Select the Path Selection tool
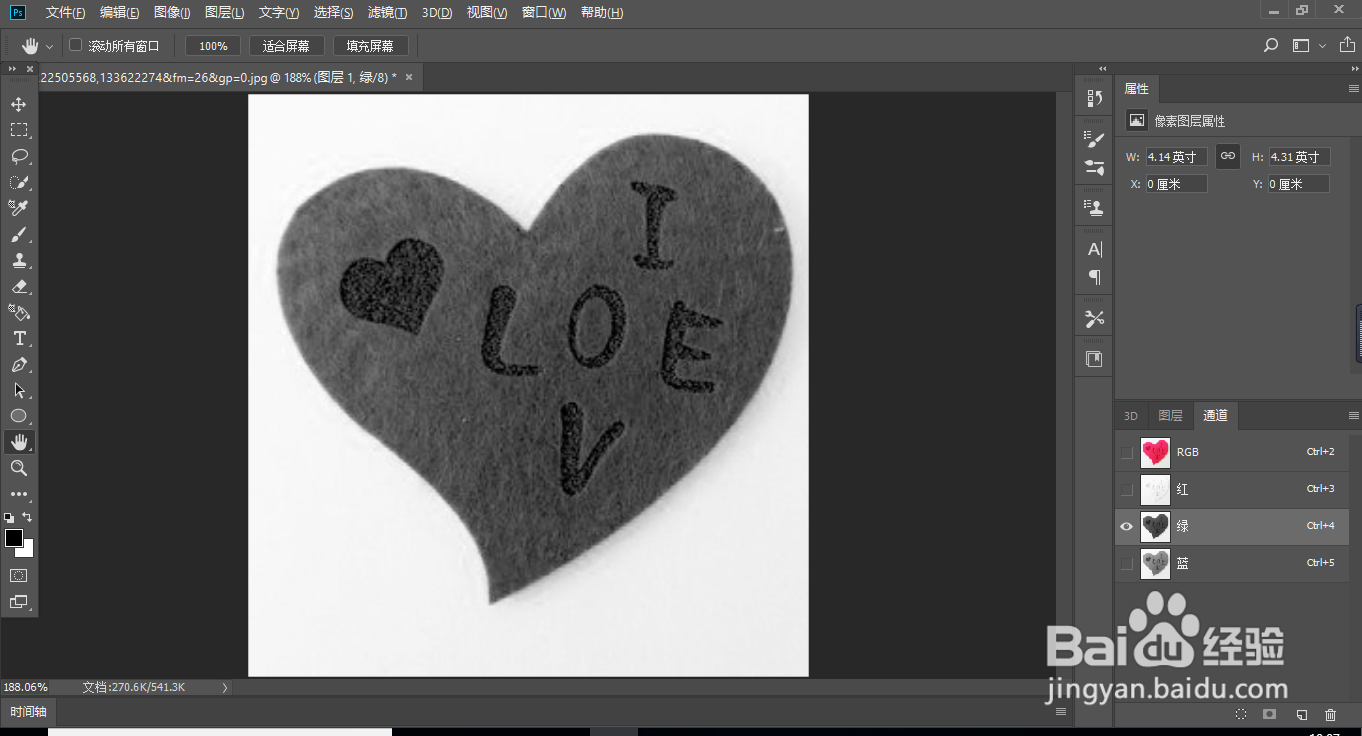 19,391
